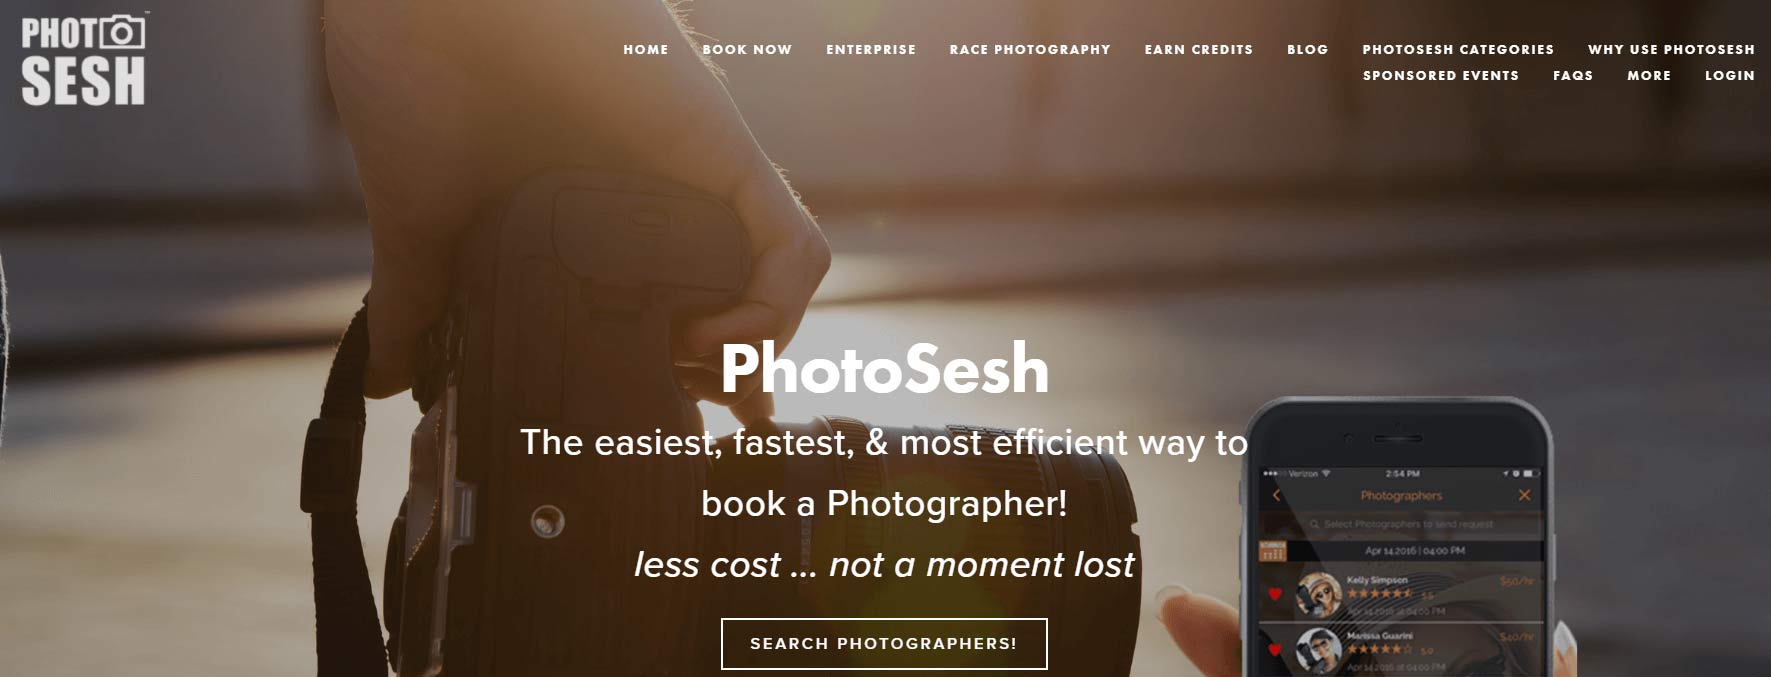Image resolution: width=1771 pixels, height=677 pixels.
Task: Tap the back chevron on phone mockup
Action: click(x=1276, y=496)
